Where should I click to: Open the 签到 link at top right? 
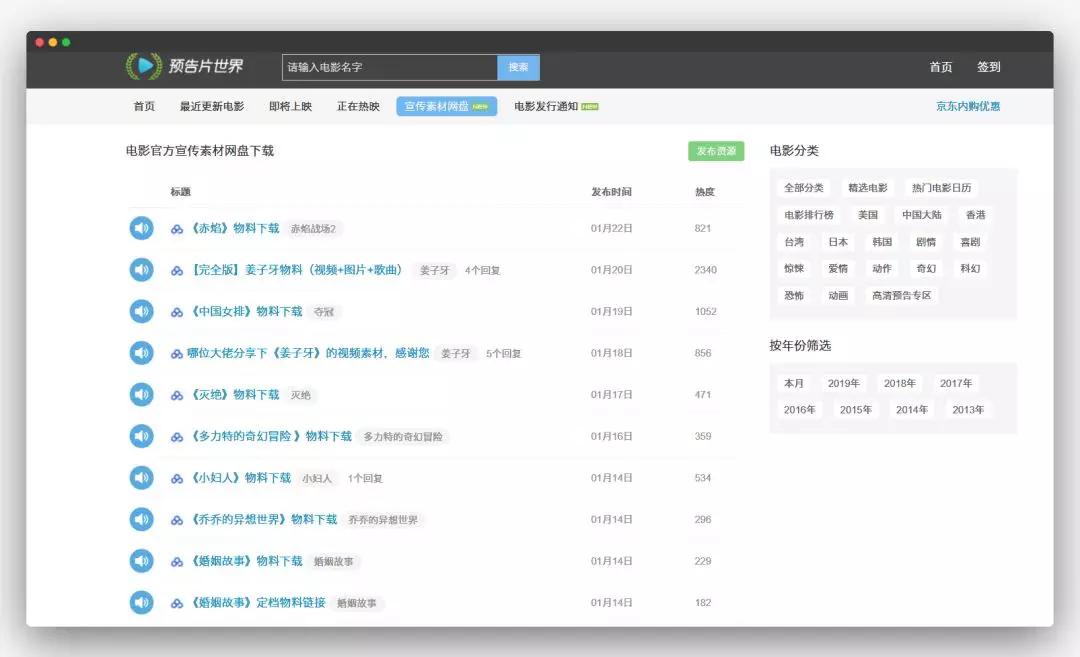(x=989, y=67)
